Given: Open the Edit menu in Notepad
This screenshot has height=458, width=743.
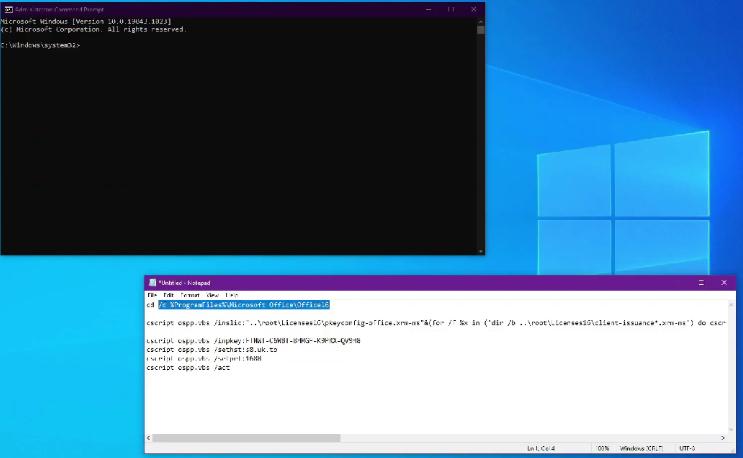Looking at the screenshot, I should tap(168, 295).
